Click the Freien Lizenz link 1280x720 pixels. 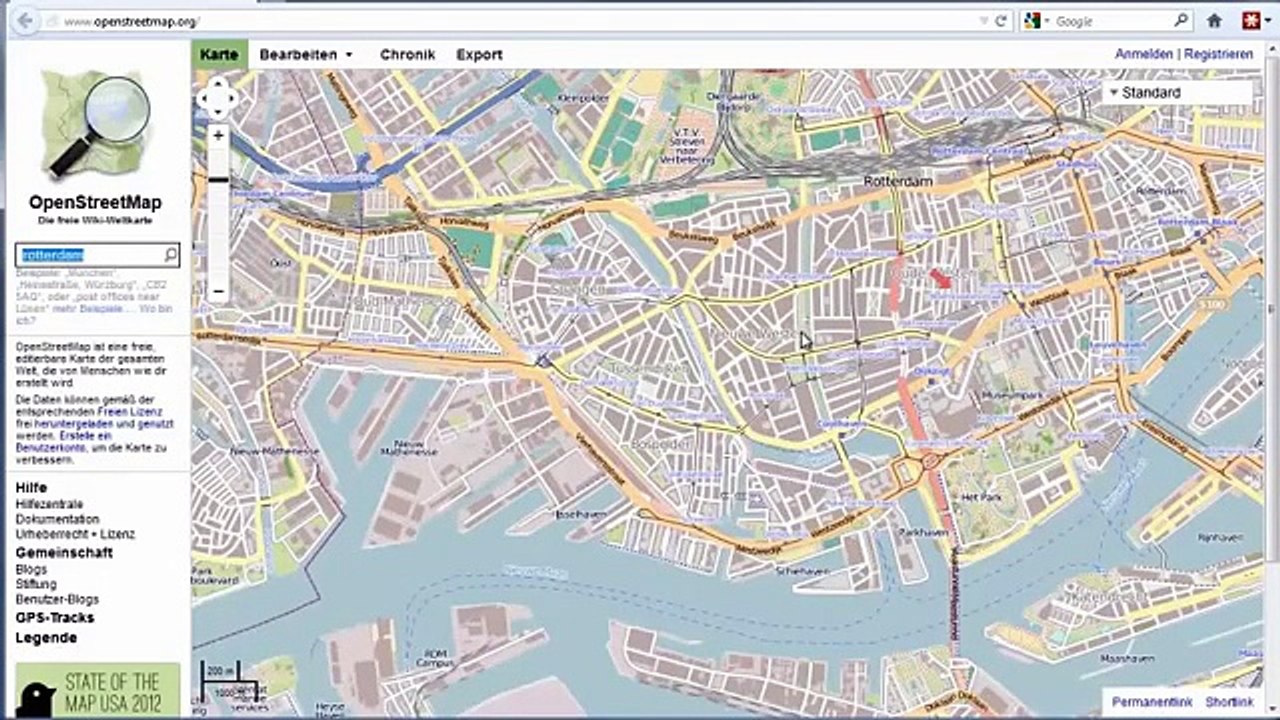pyautogui.click(x=131, y=412)
